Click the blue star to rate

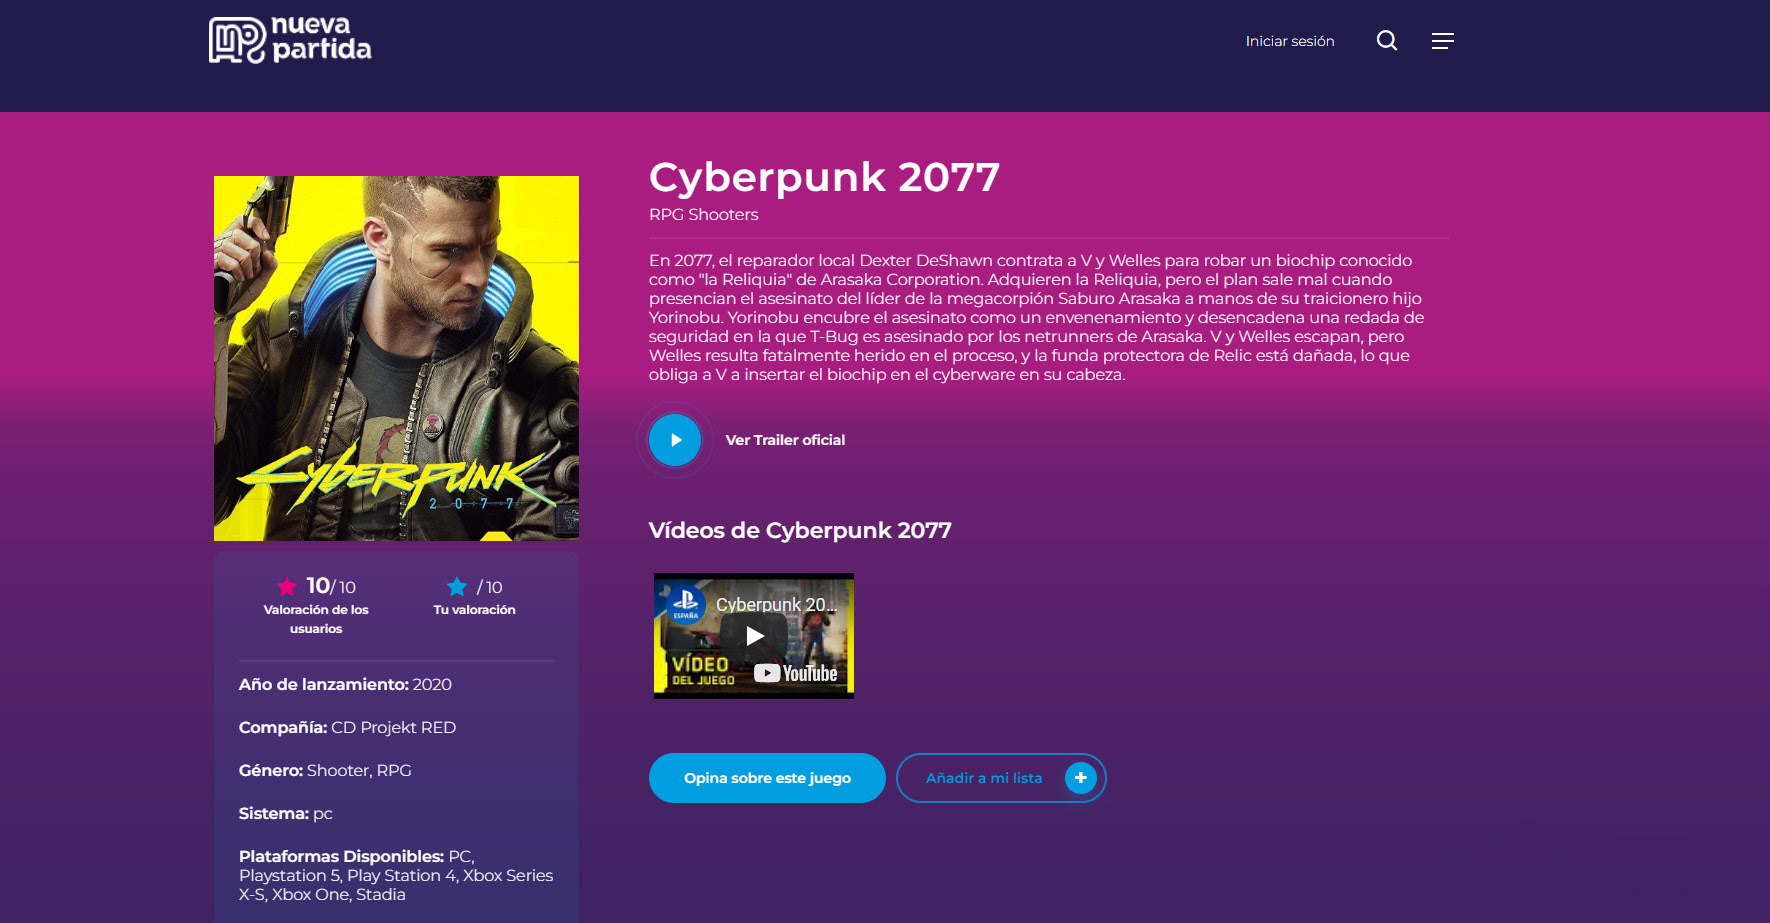(457, 587)
